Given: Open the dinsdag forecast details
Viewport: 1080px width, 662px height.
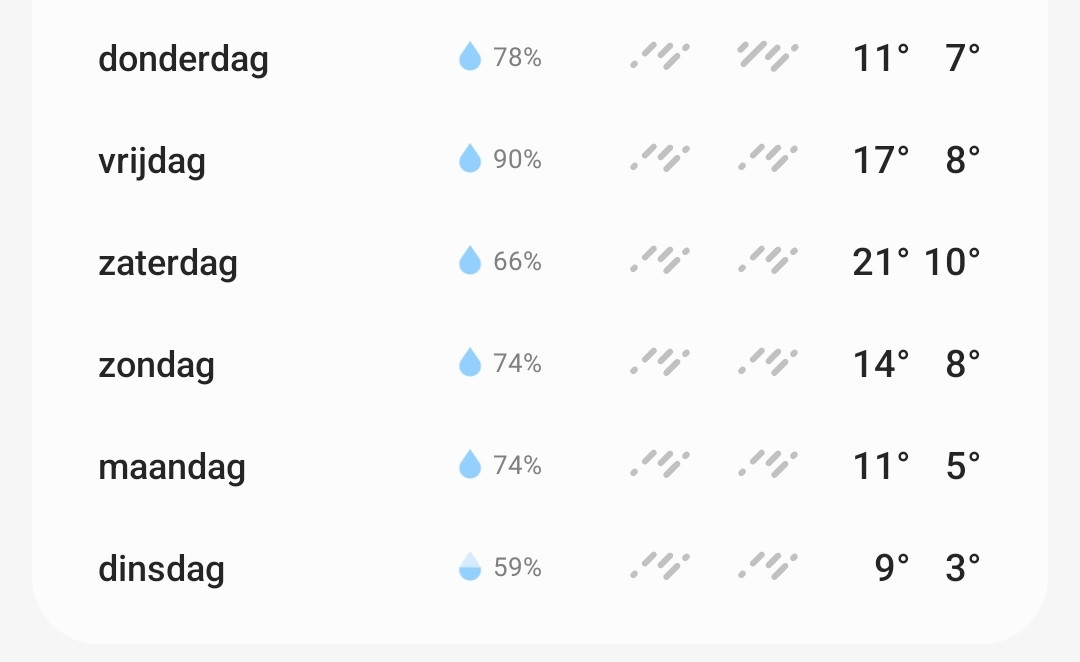Looking at the screenshot, I should tap(540, 567).
